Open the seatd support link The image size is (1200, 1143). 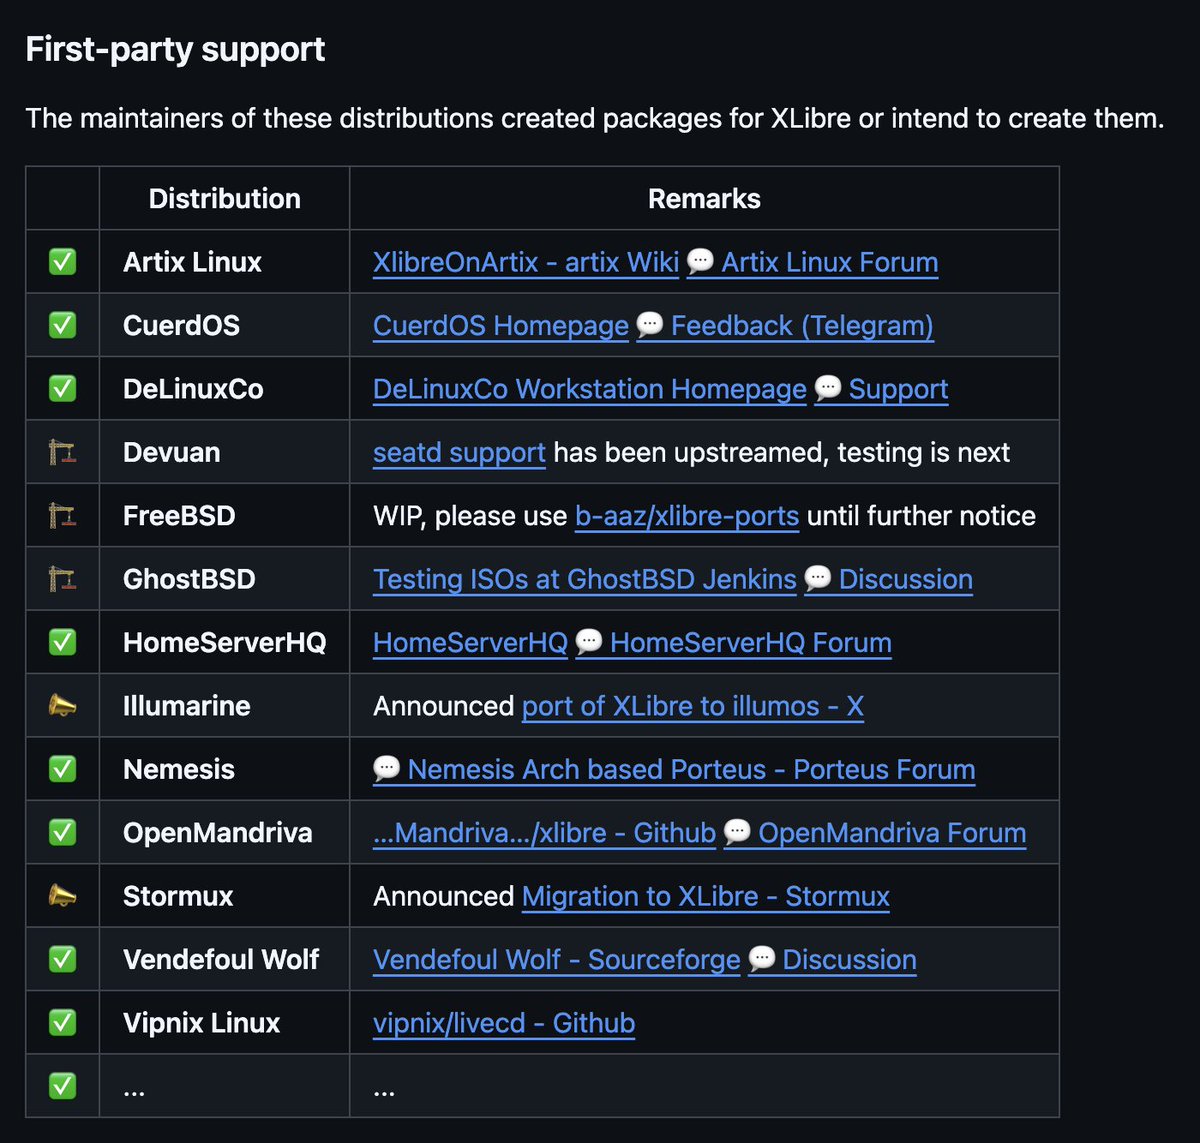coord(459,452)
